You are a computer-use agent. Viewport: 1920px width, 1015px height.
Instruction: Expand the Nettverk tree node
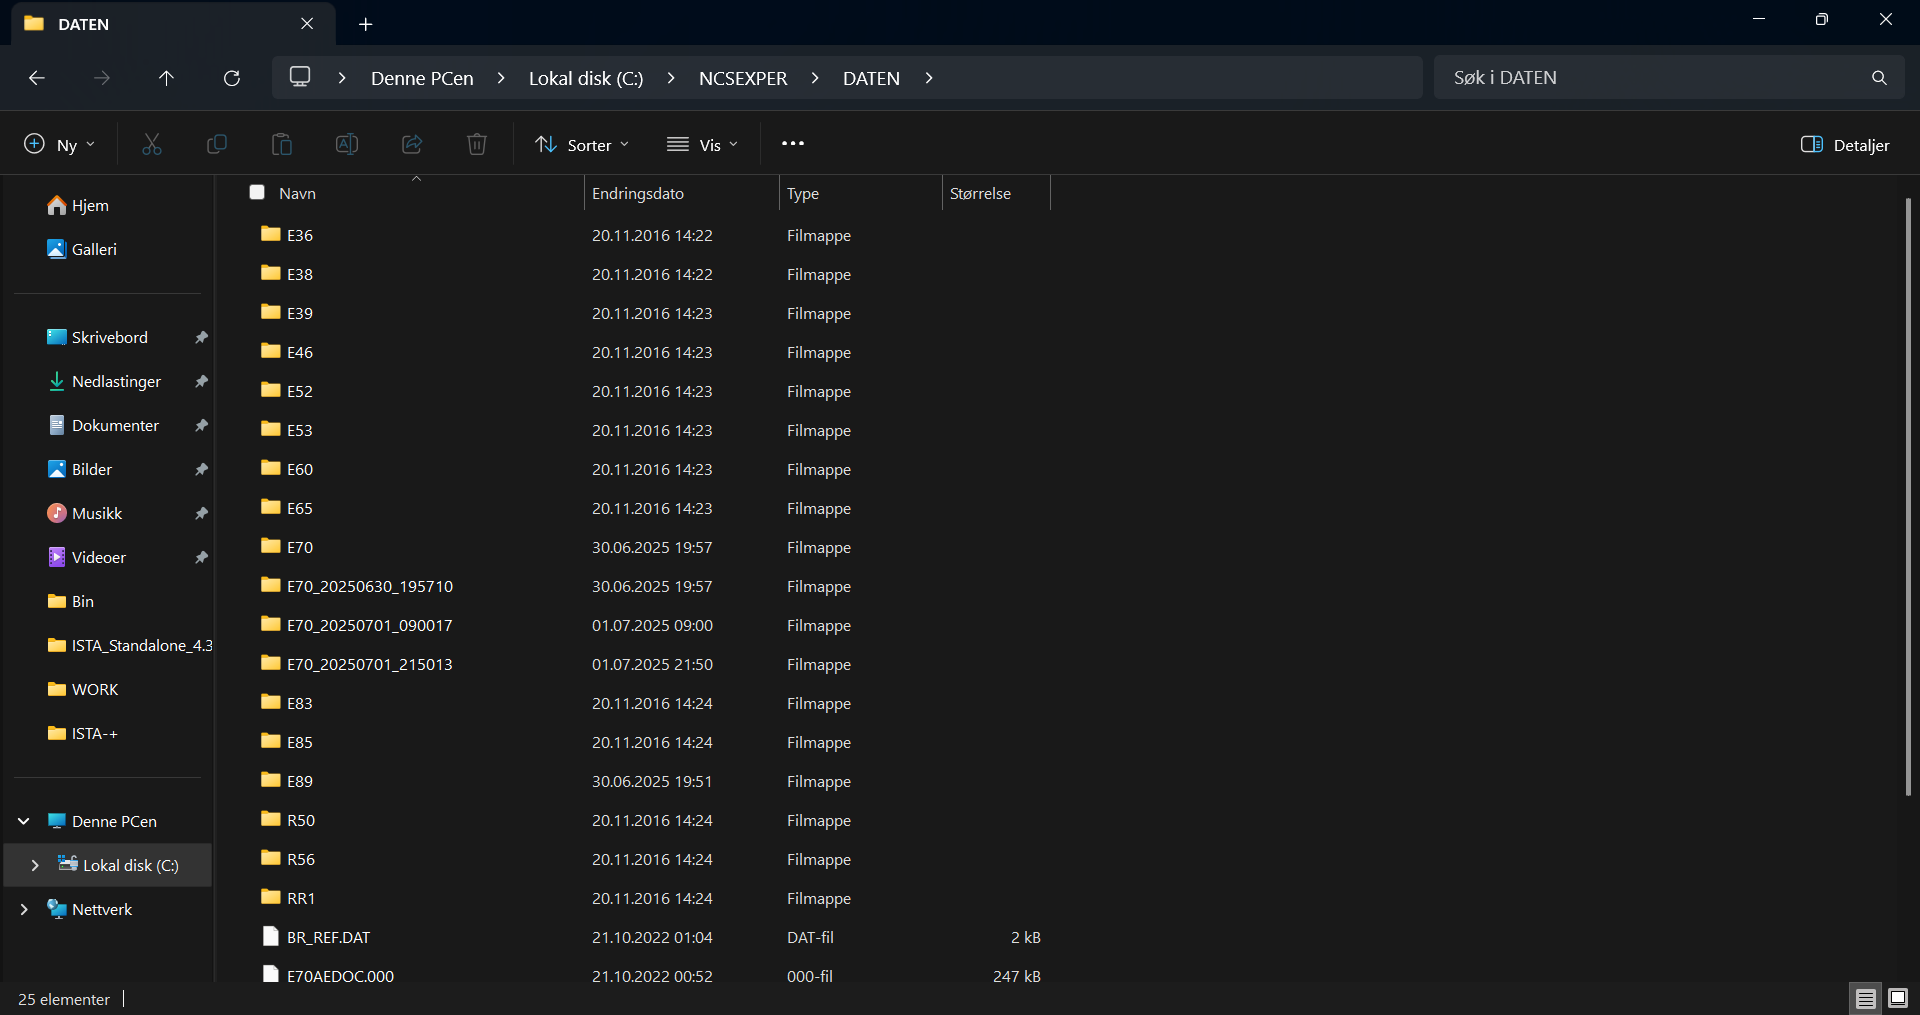pos(24,909)
